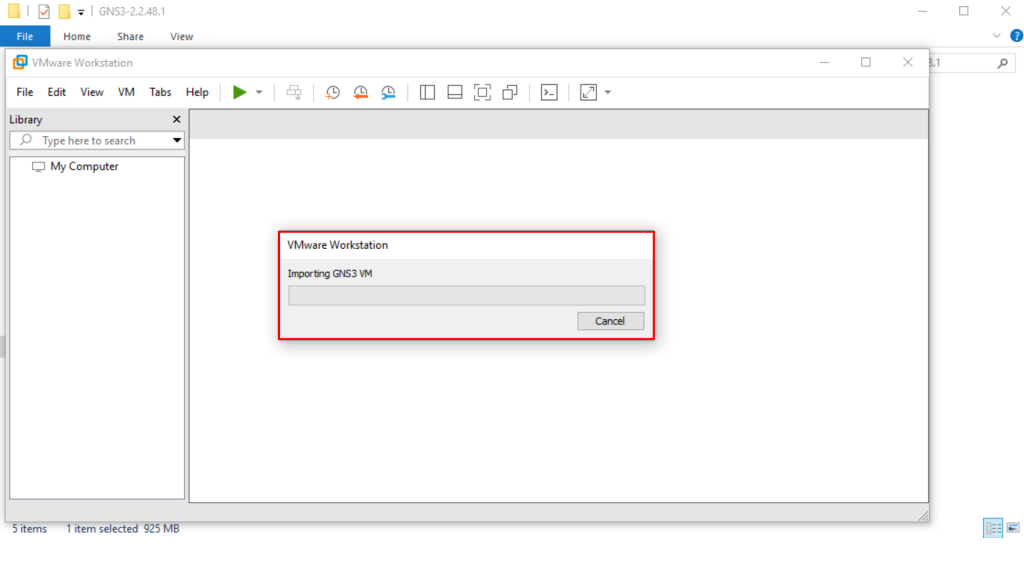Open the Snapshot Manager icon
Viewport: 1024px width, 576px height.
click(388, 92)
